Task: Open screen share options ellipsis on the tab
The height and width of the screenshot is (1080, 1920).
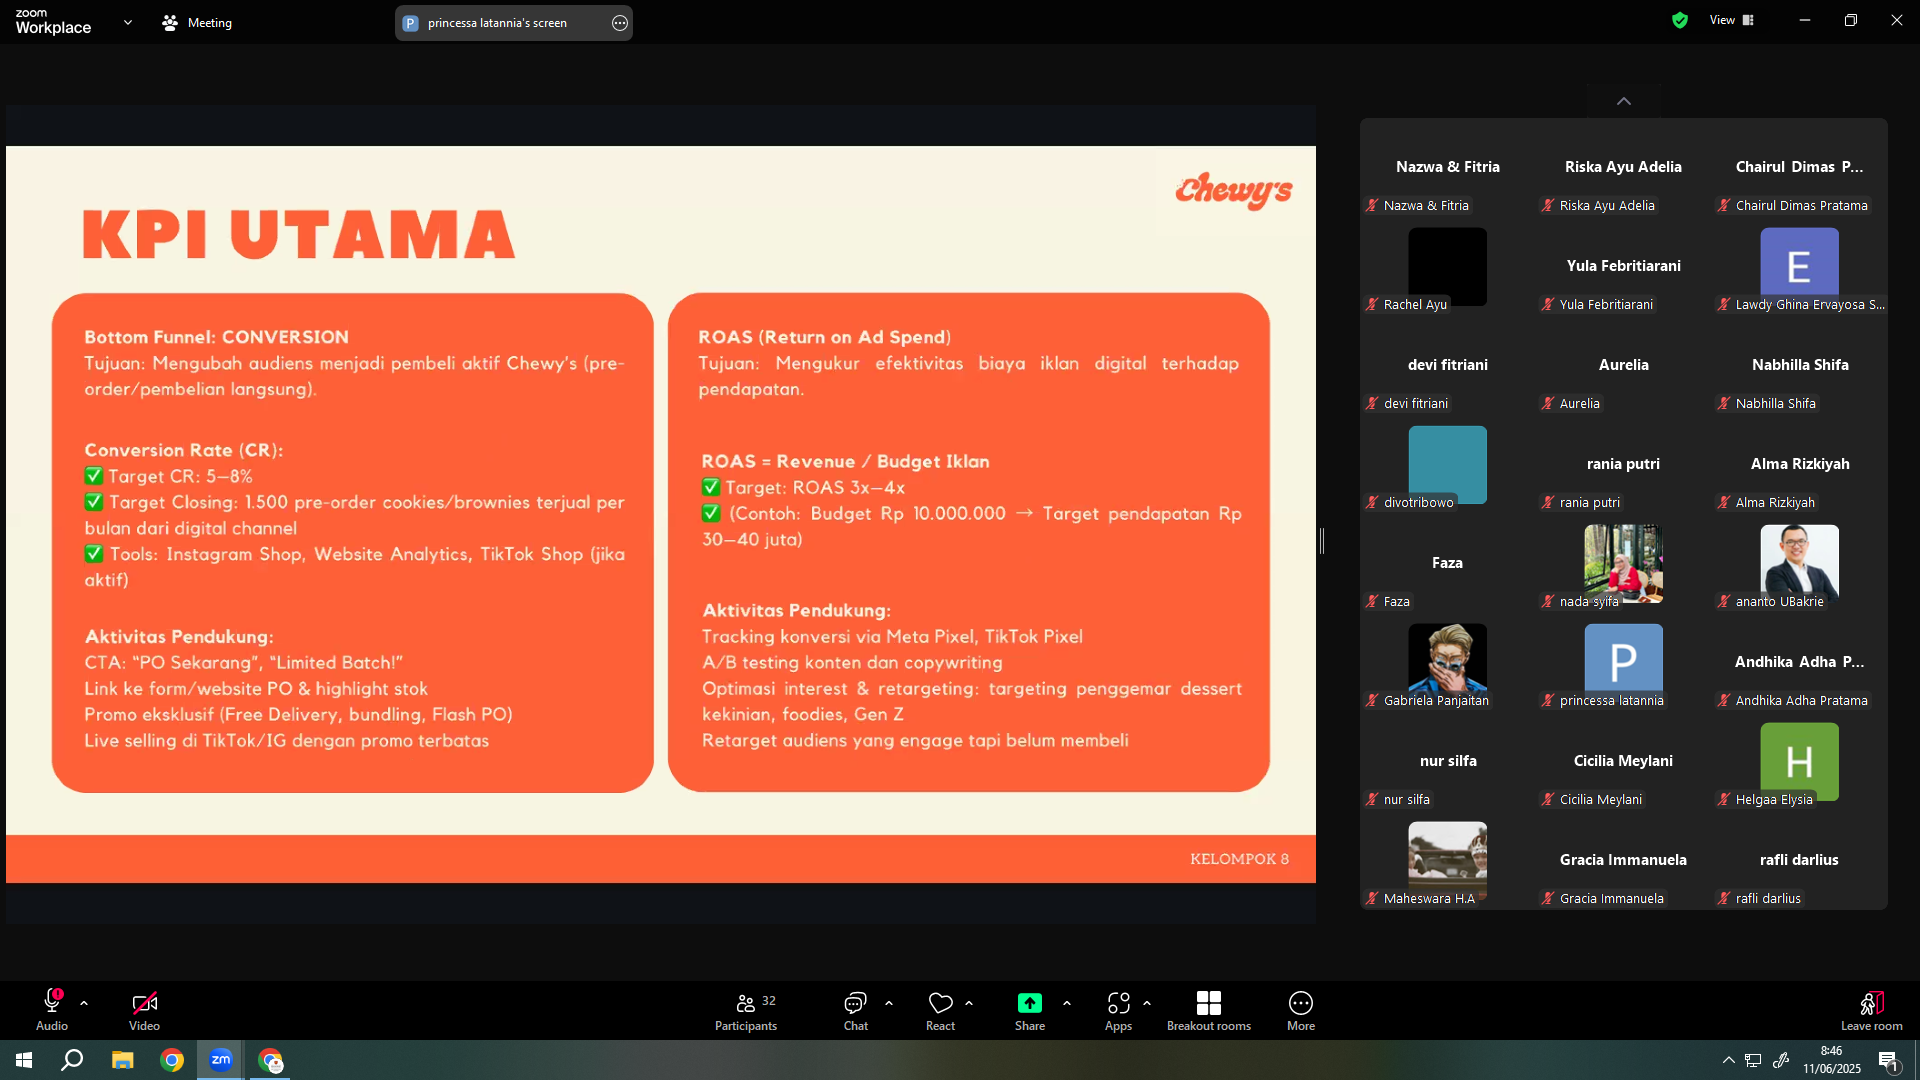Action: (620, 23)
